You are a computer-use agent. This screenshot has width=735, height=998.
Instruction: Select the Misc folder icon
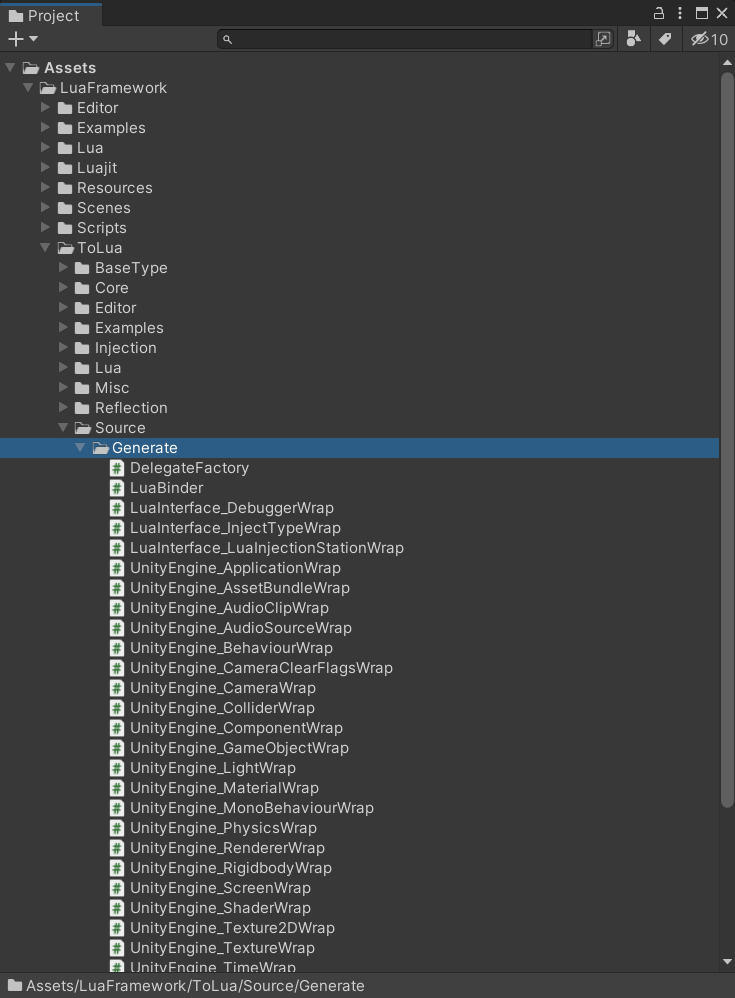coord(82,388)
